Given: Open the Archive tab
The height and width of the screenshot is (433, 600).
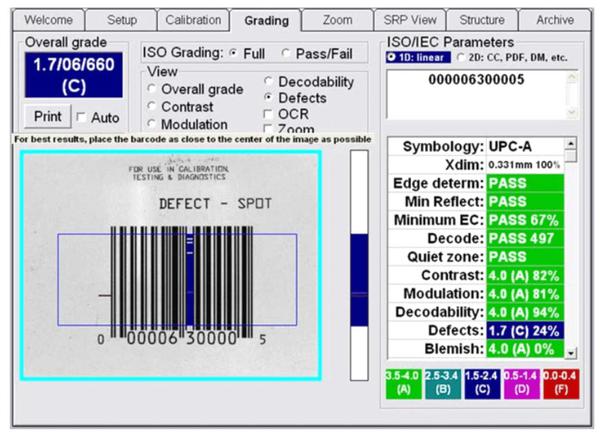Looking at the screenshot, I should pos(555,20).
